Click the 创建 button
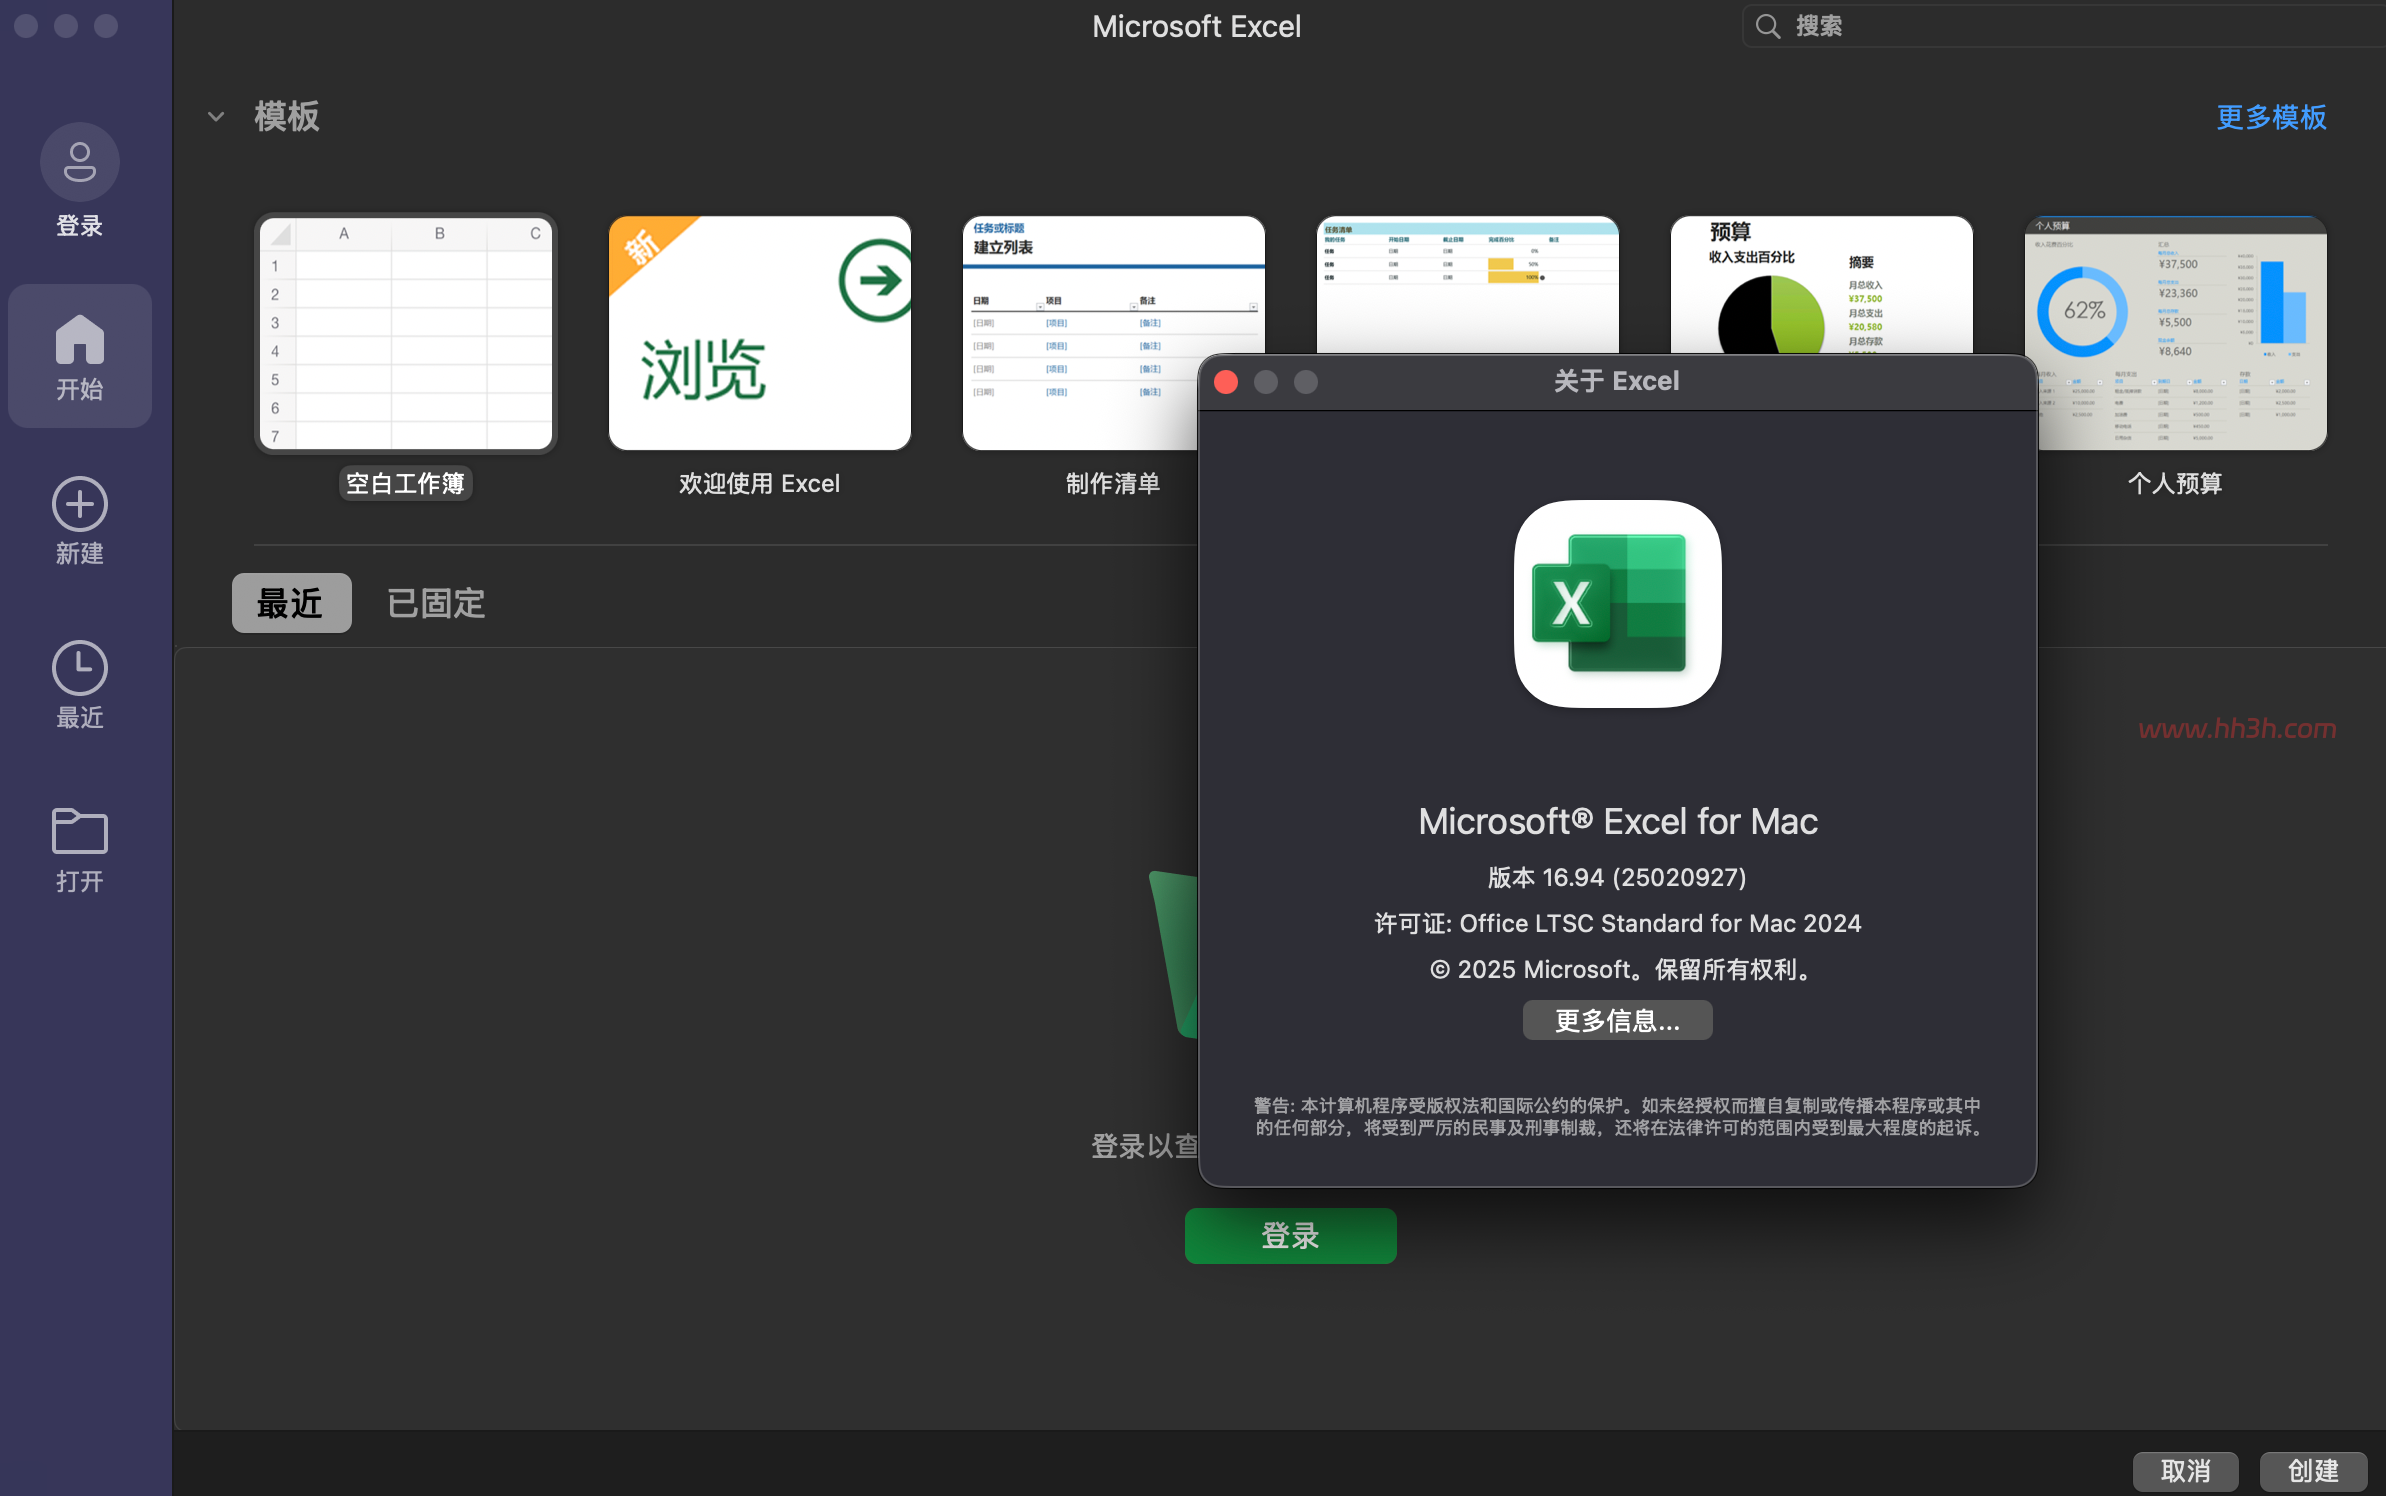2386x1496 pixels. point(2313,1471)
